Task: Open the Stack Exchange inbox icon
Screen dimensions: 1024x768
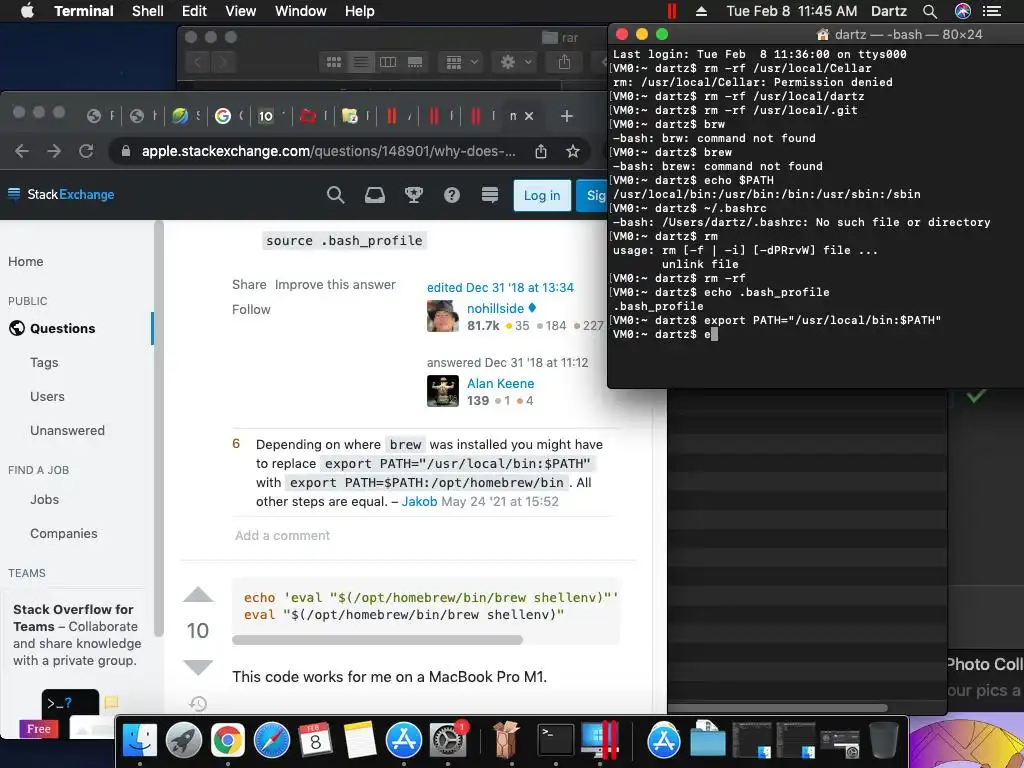Action: coord(375,195)
